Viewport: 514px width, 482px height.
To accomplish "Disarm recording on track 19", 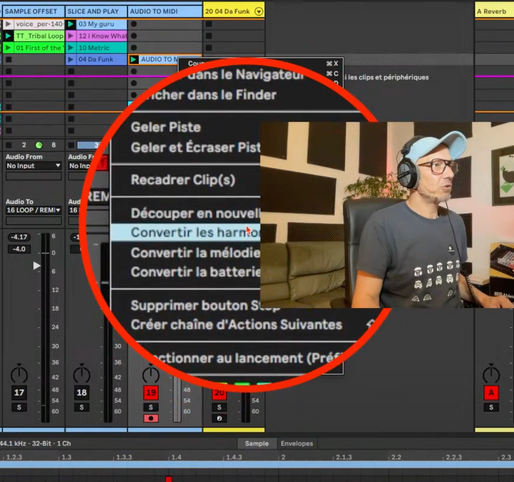I will pos(151,418).
